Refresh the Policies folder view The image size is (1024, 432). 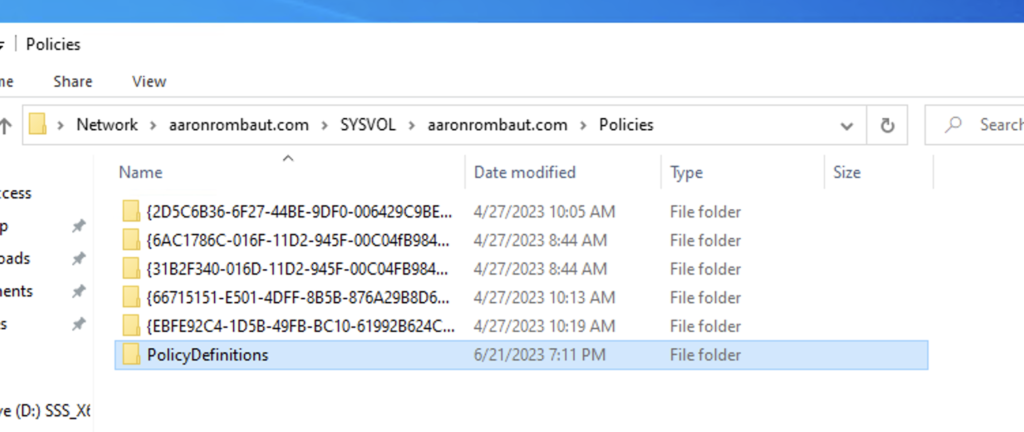886,125
